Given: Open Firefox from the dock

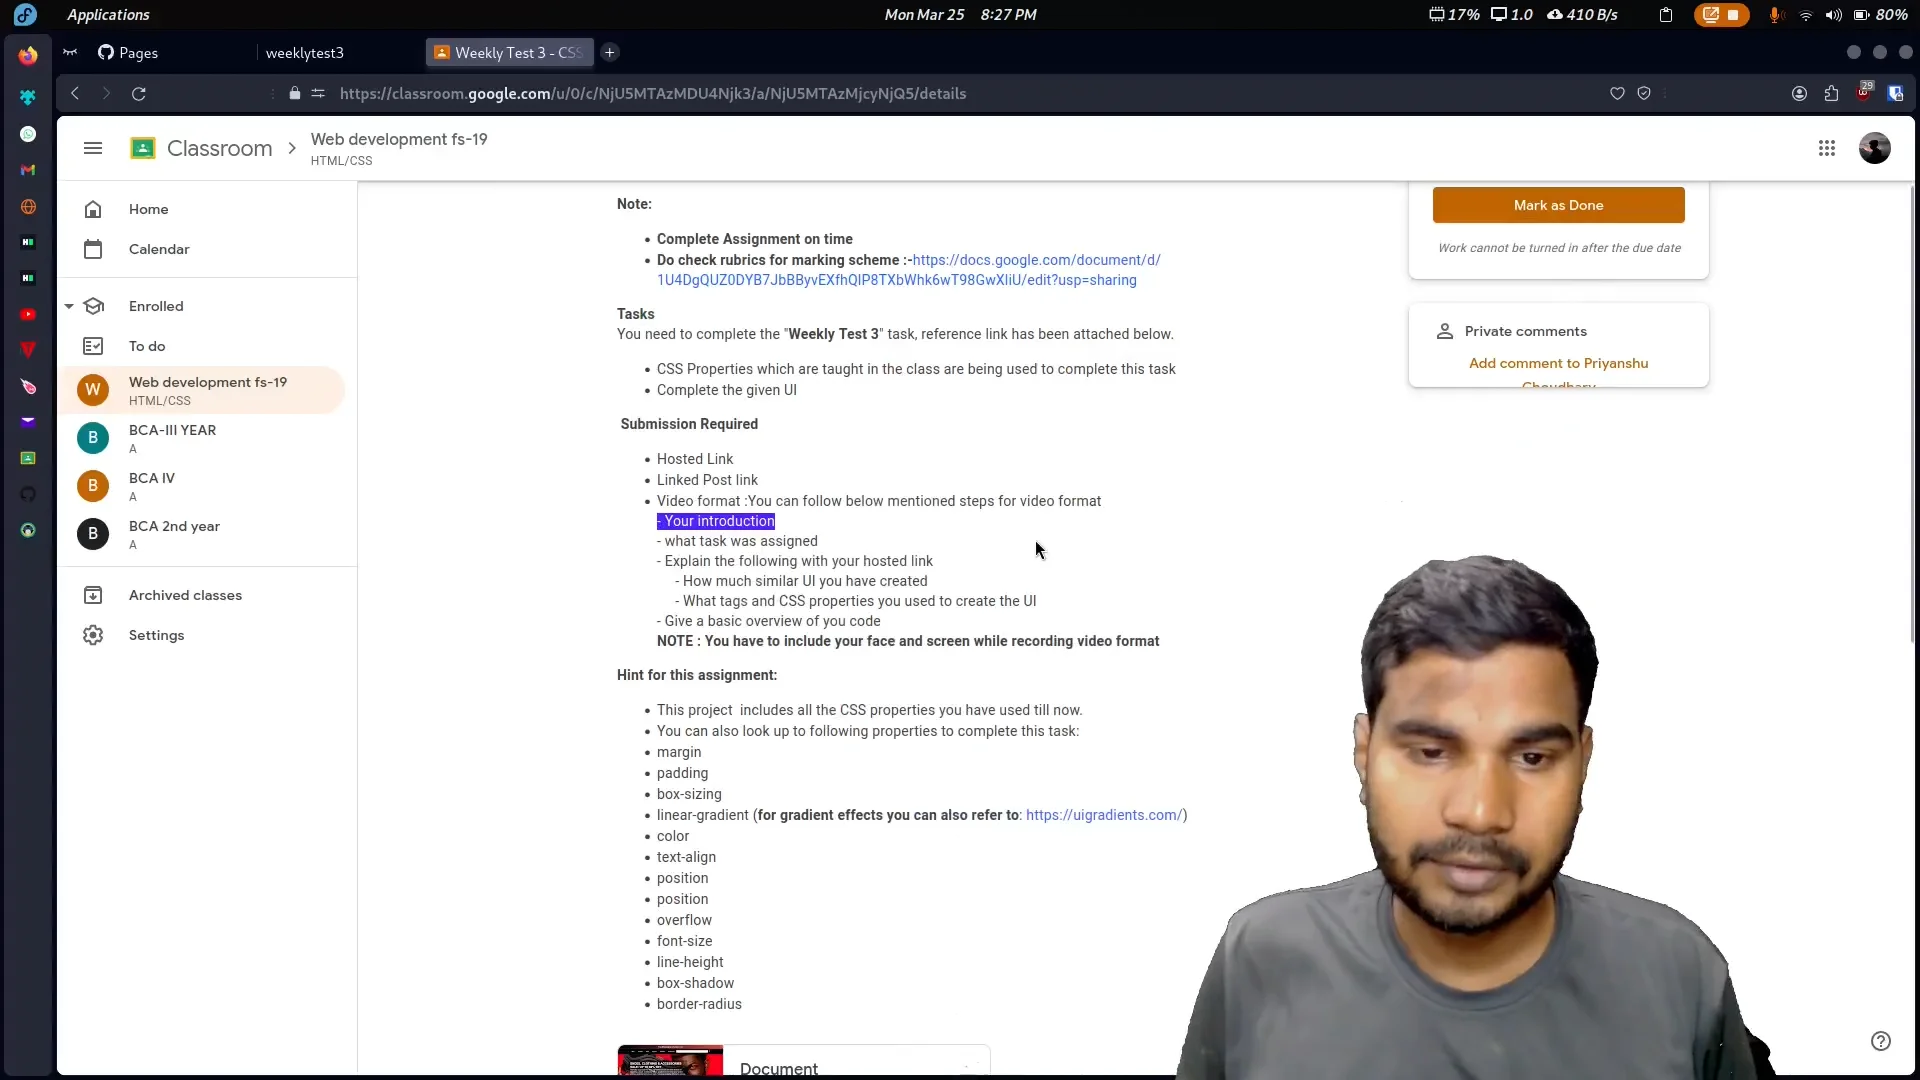Looking at the screenshot, I should 28,55.
